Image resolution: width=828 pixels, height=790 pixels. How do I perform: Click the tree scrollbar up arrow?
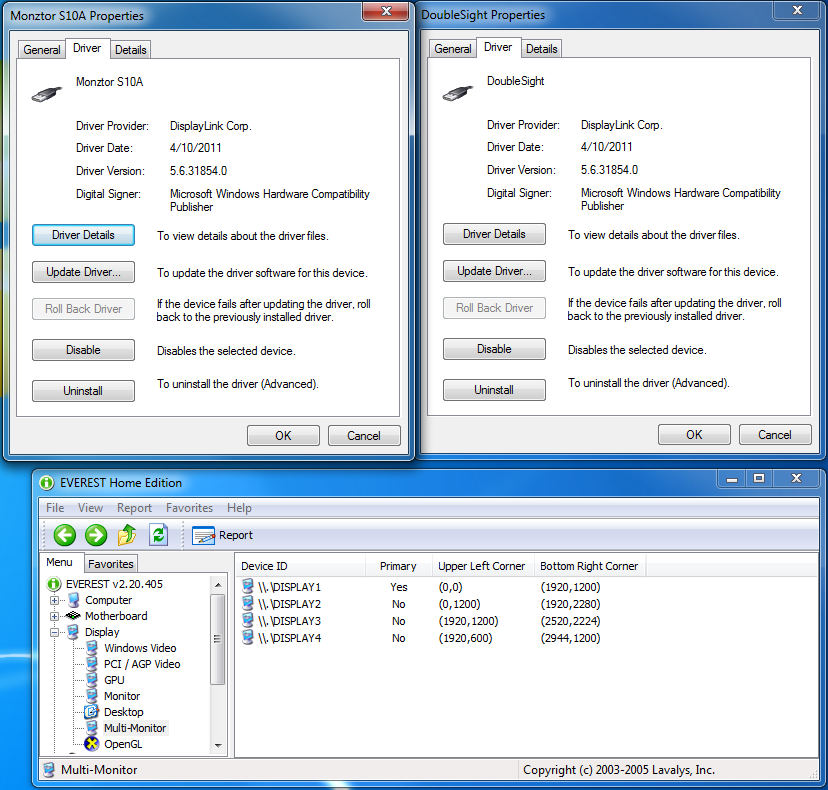218,585
